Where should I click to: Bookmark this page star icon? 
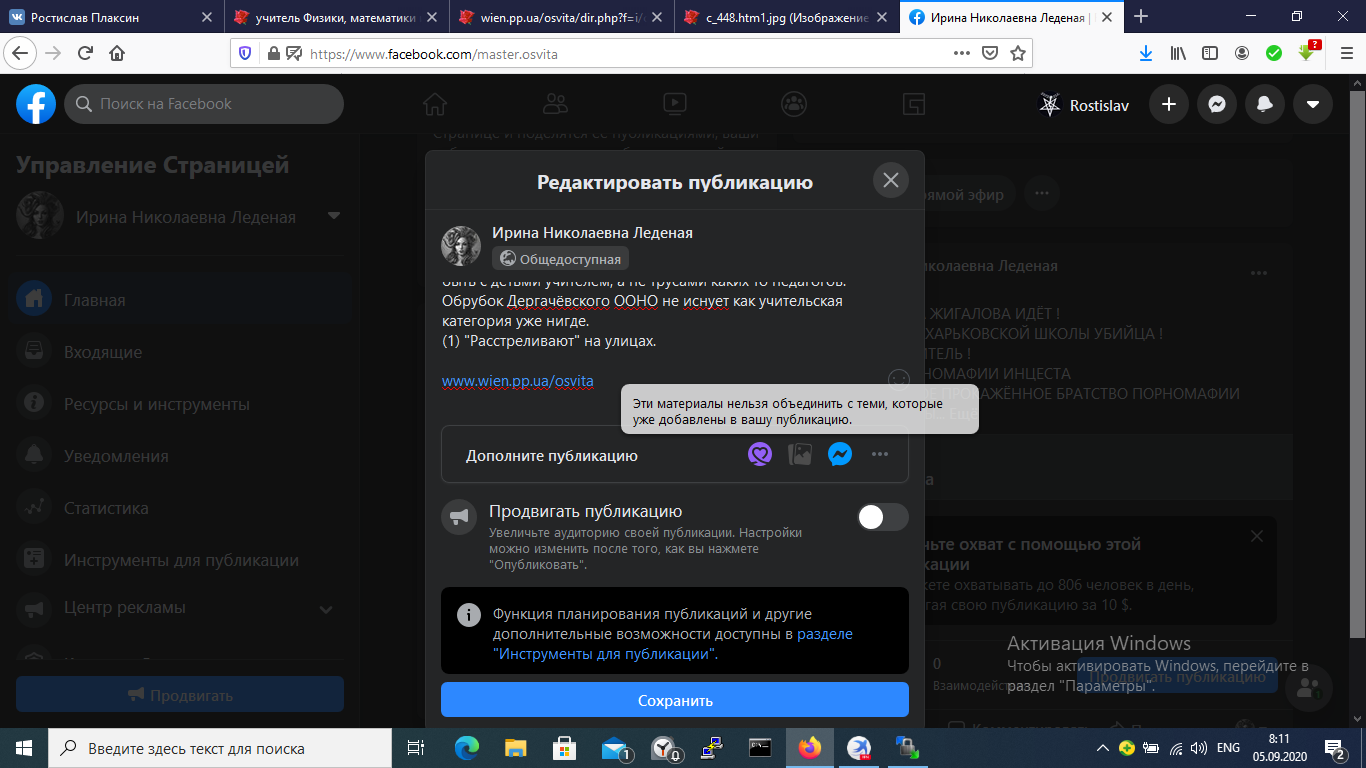tap(1017, 53)
